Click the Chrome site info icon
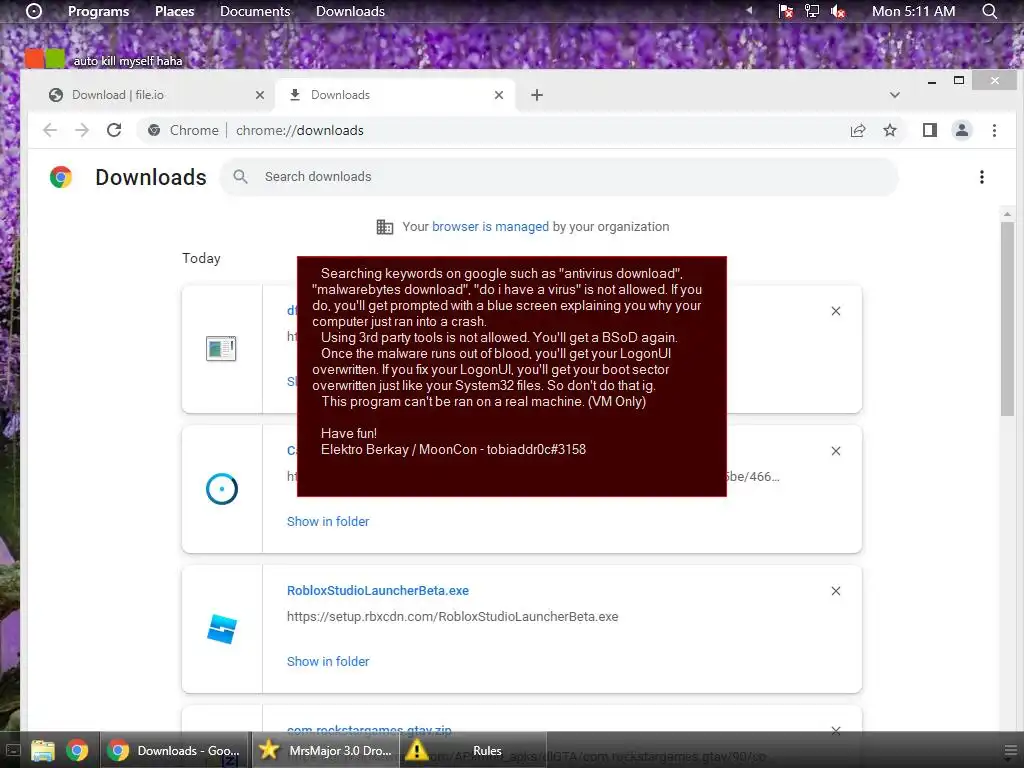The image size is (1024, 768). pyautogui.click(x=154, y=130)
